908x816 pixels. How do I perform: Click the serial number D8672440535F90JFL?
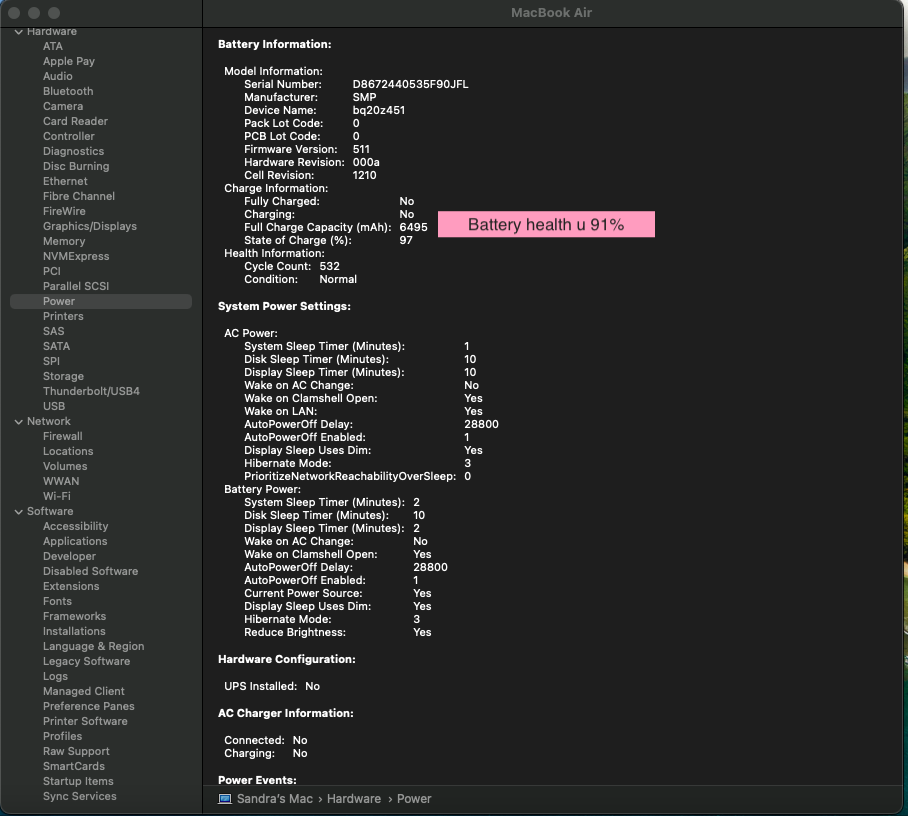pos(411,85)
